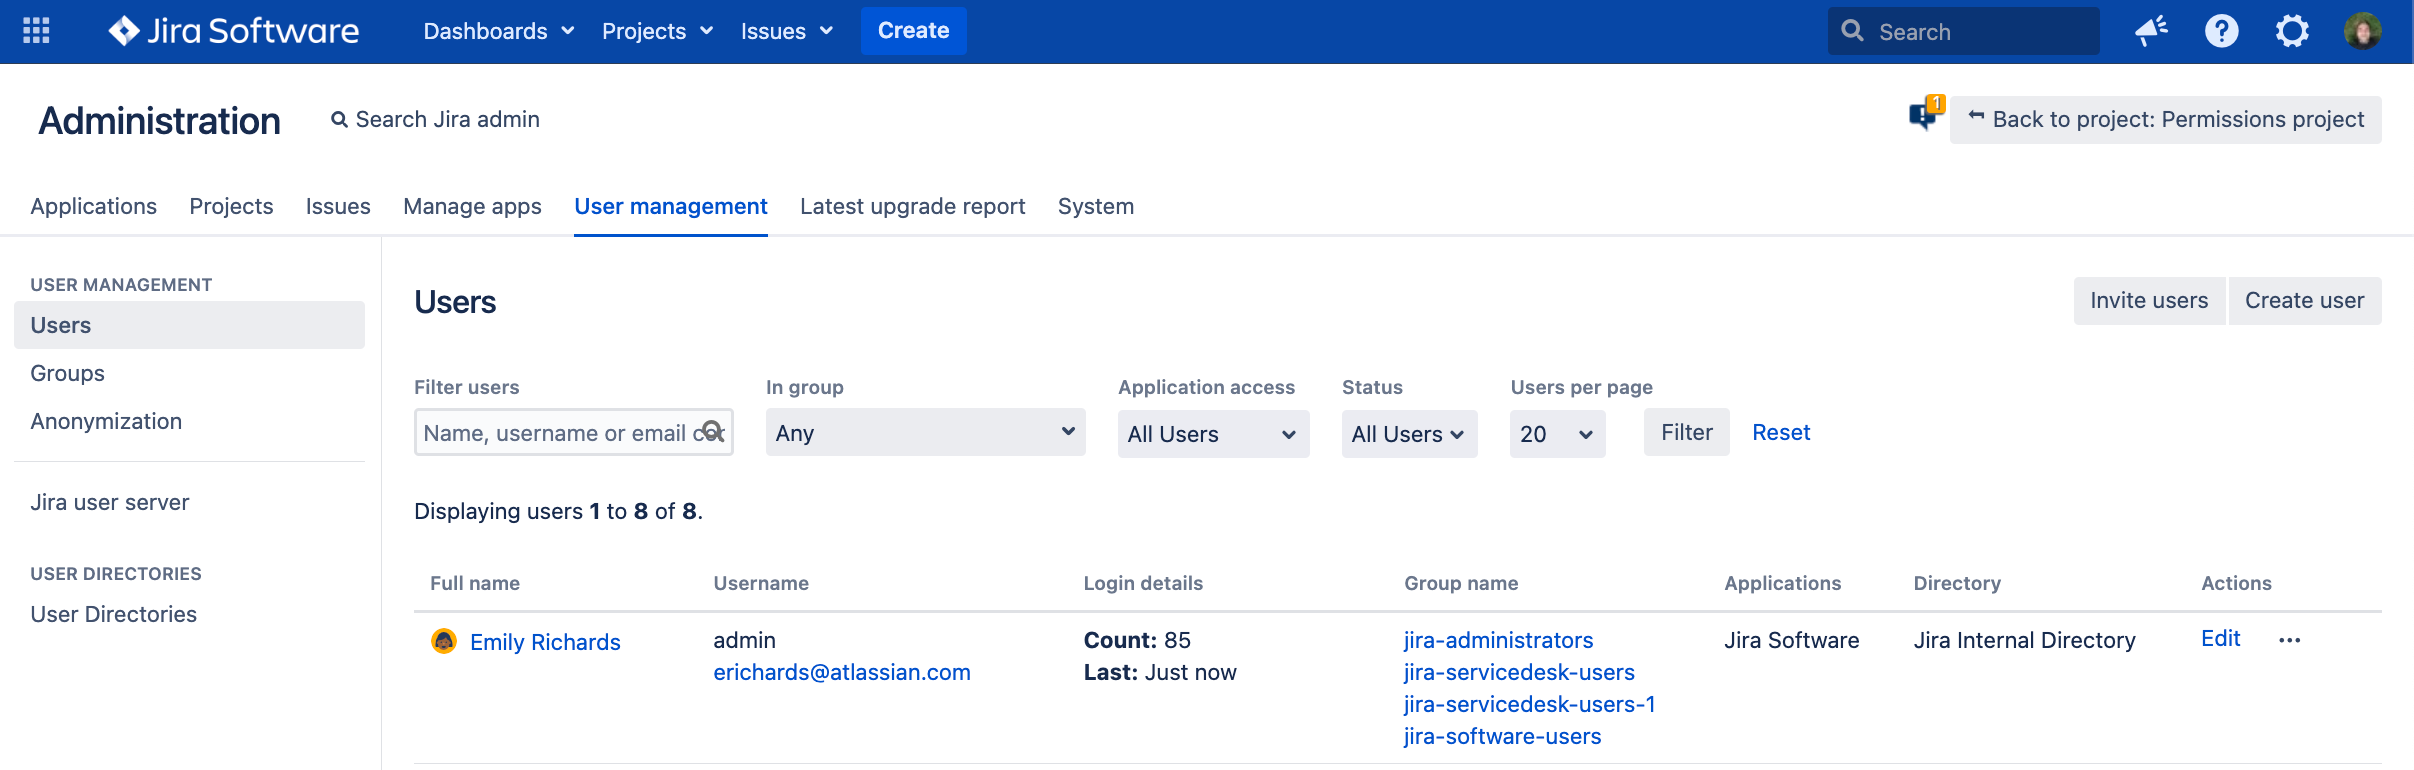Click Search Jira admin
The height and width of the screenshot is (770, 2414).
pyautogui.click(x=435, y=120)
